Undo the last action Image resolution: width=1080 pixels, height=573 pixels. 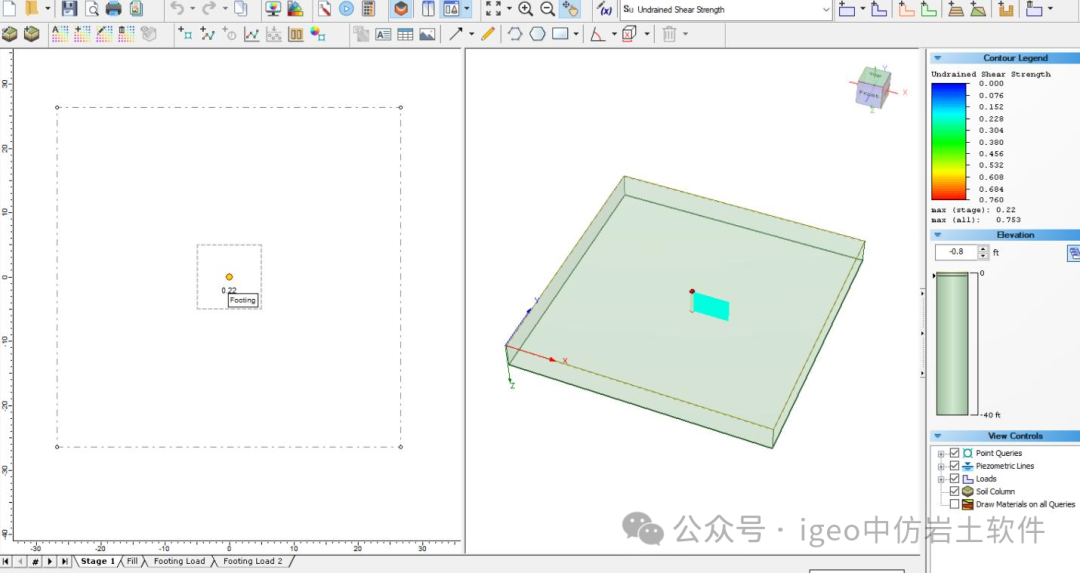tap(177, 8)
